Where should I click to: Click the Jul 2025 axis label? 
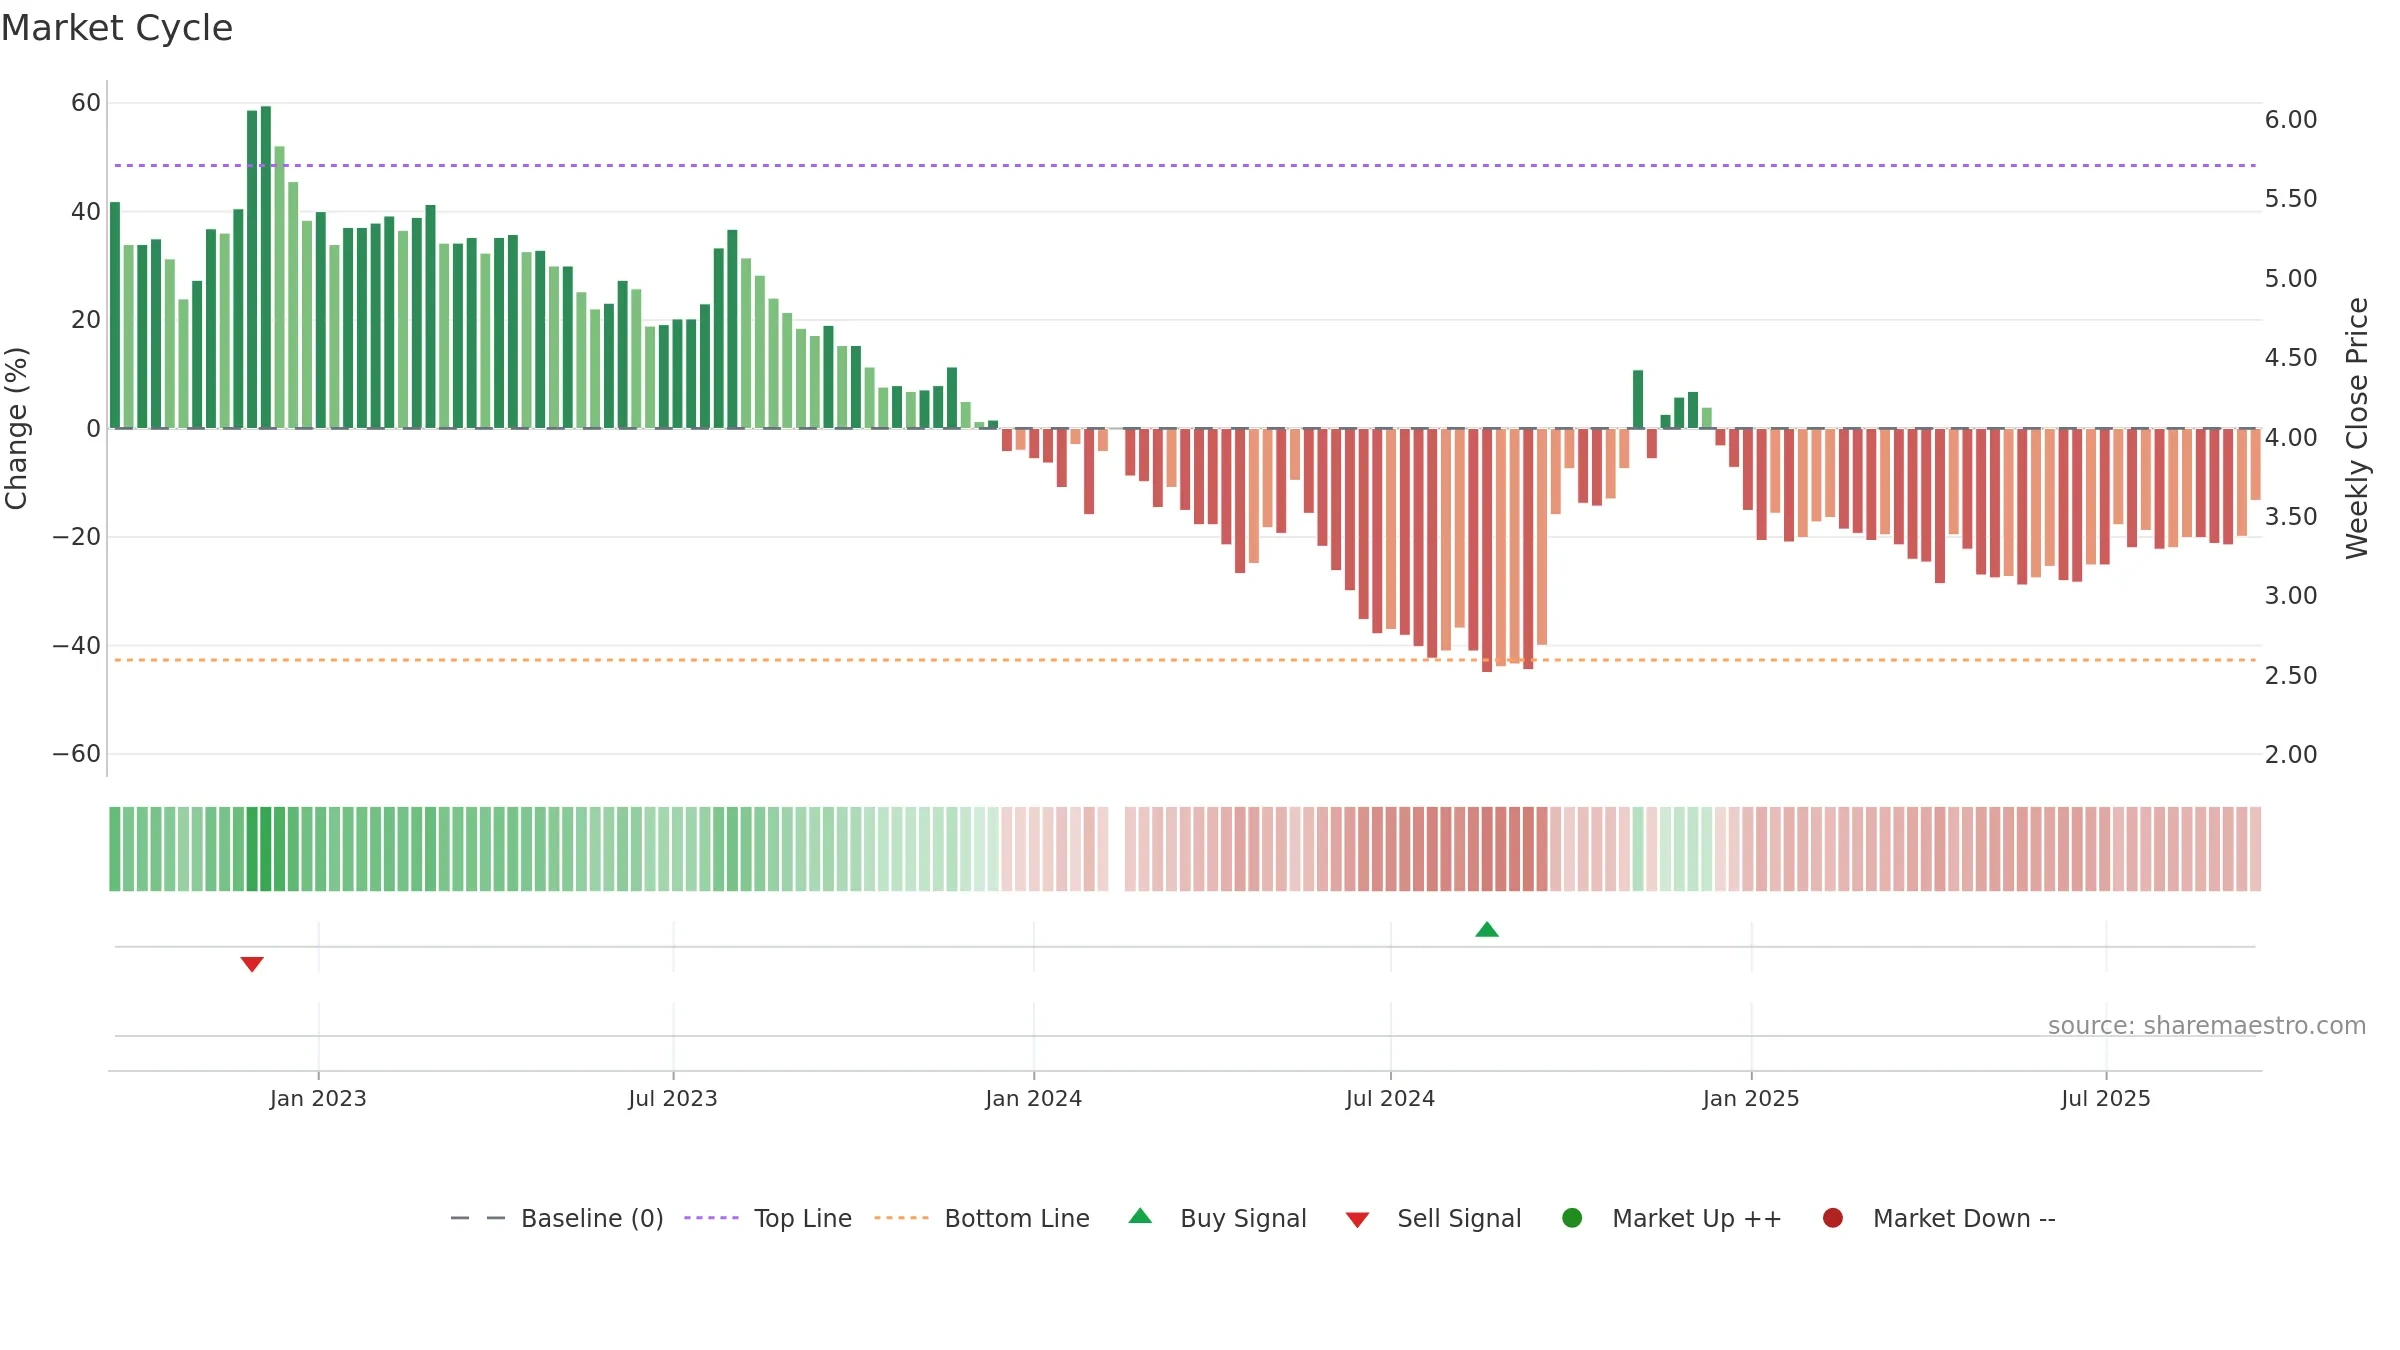point(2106,1099)
